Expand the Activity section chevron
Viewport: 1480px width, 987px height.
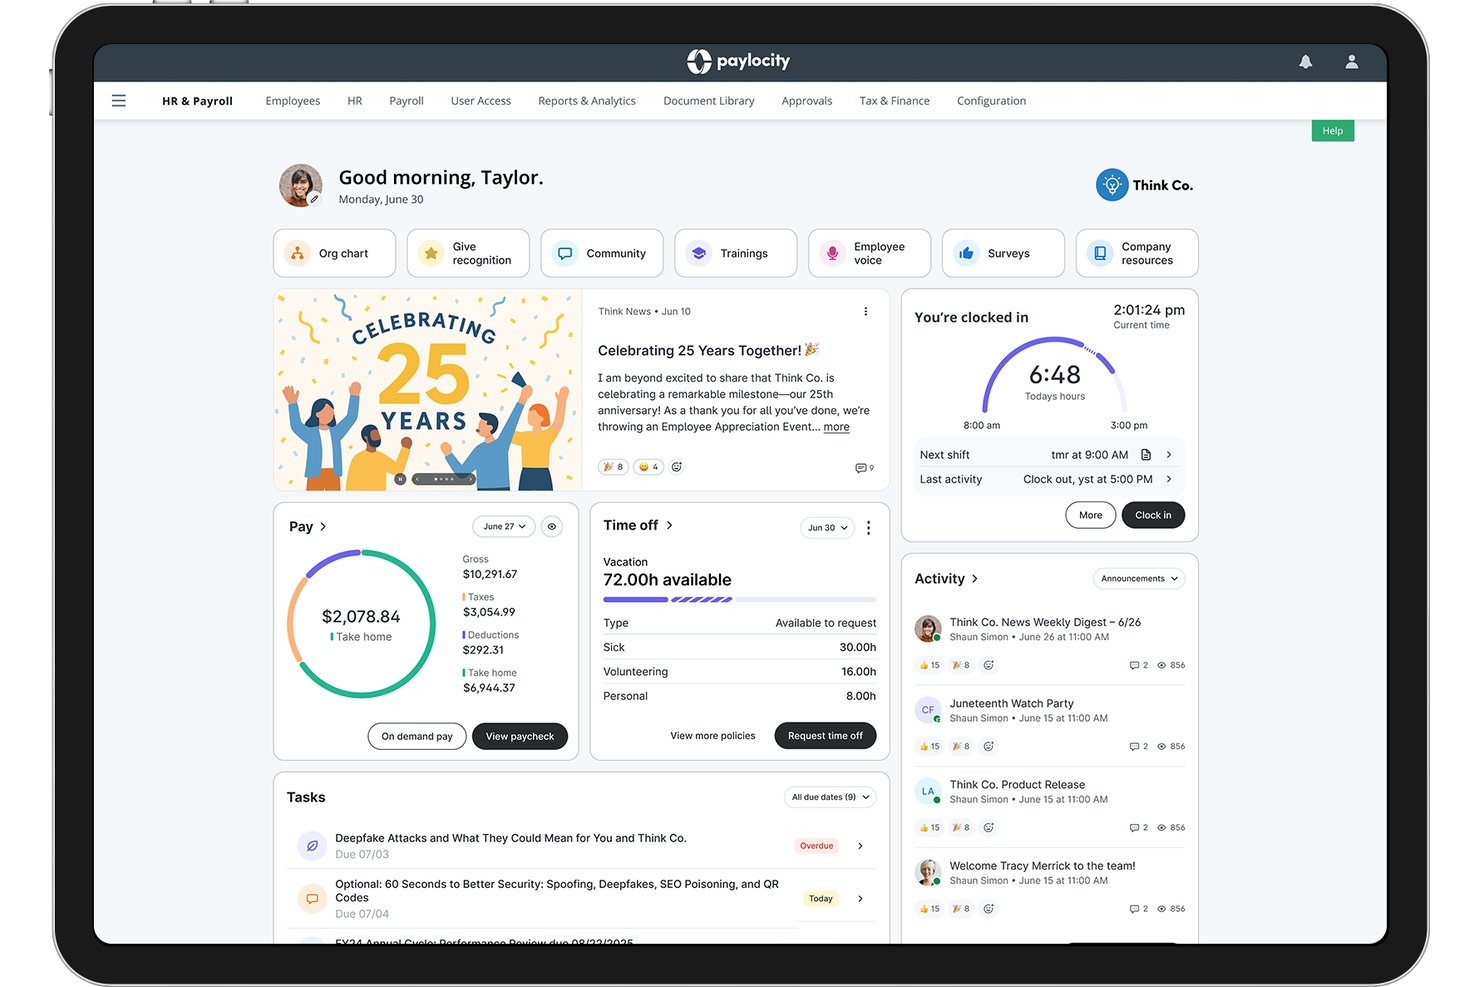click(975, 579)
